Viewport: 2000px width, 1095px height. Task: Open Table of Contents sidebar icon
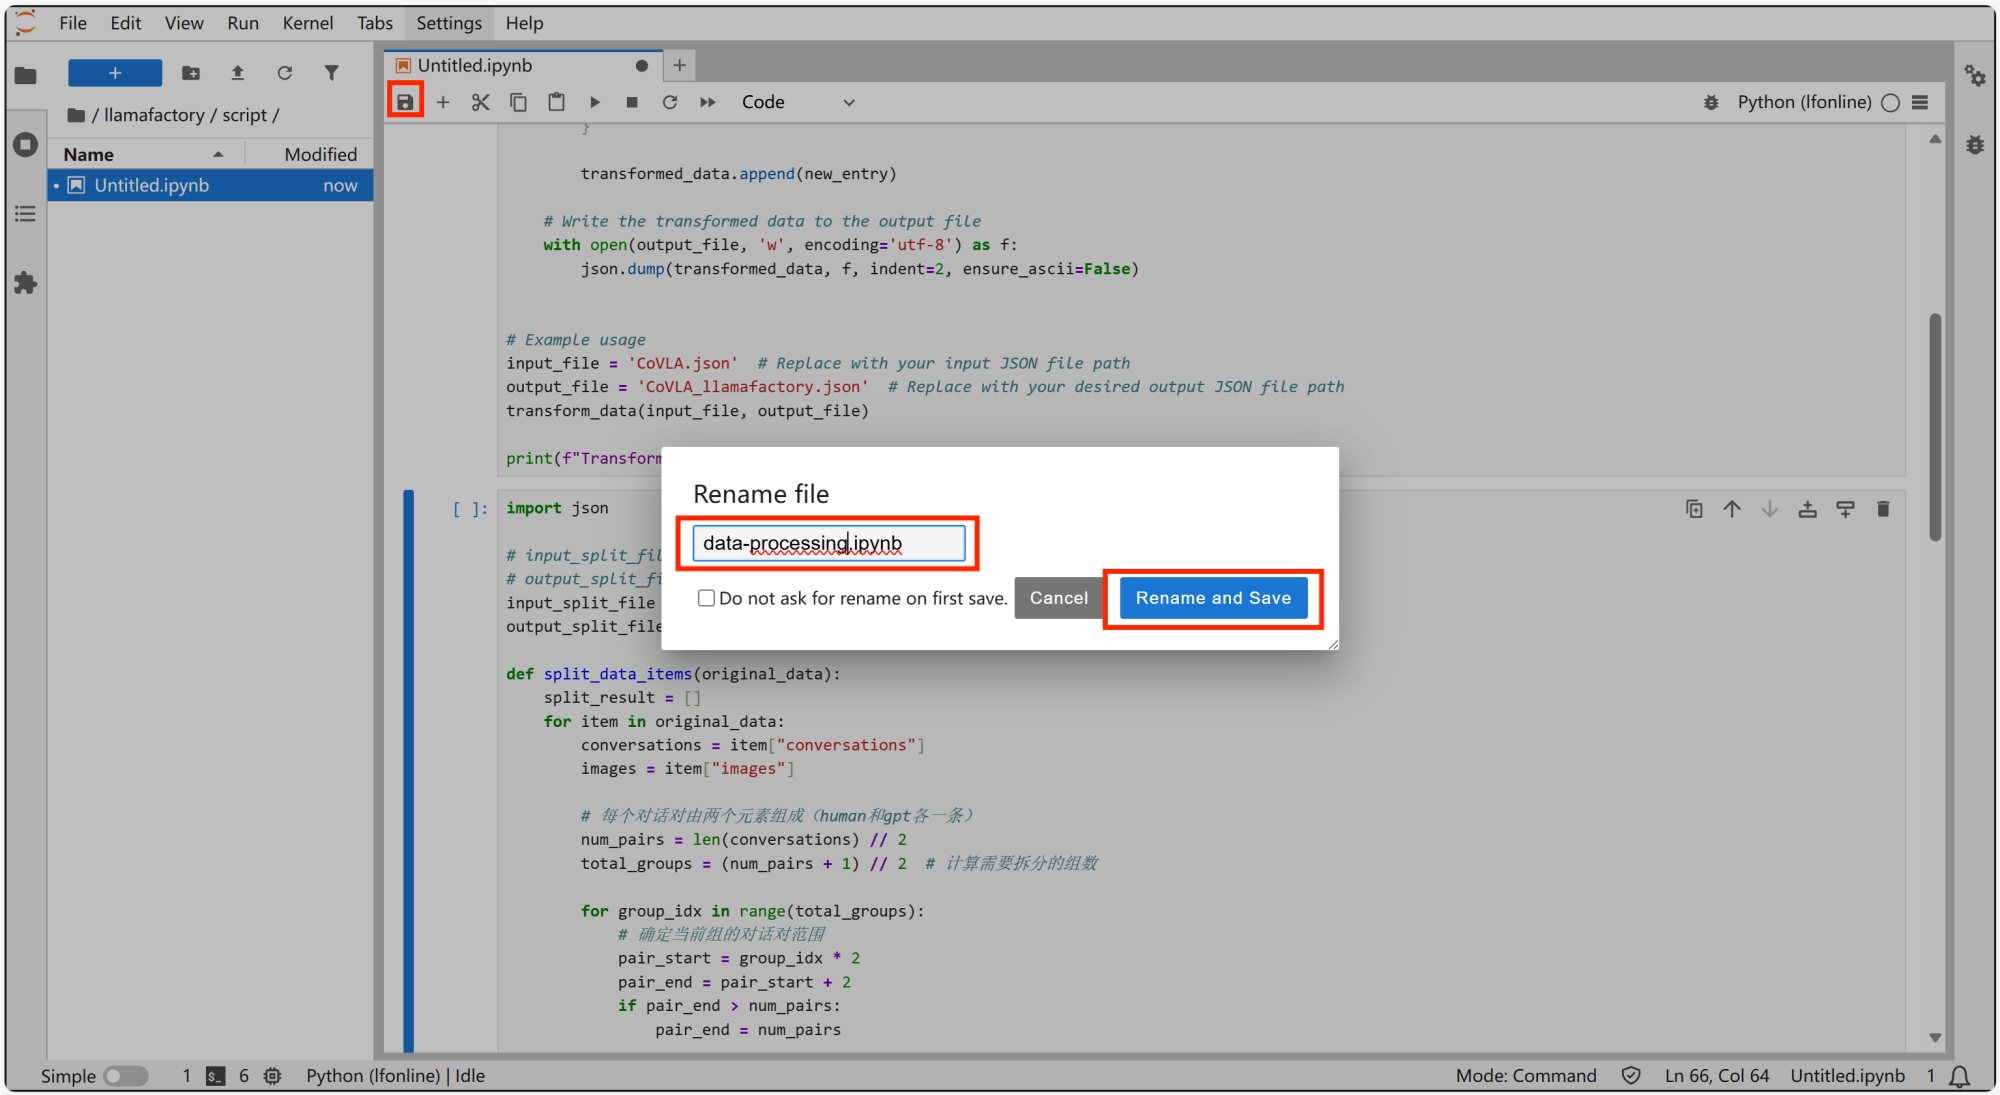click(26, 214)
